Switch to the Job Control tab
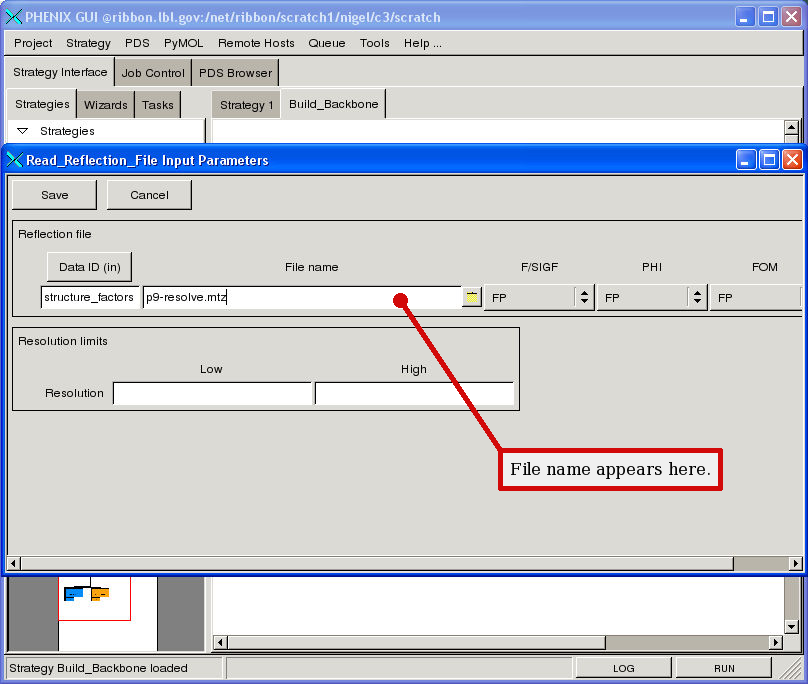The image size is (808, 684). [153, 73]
